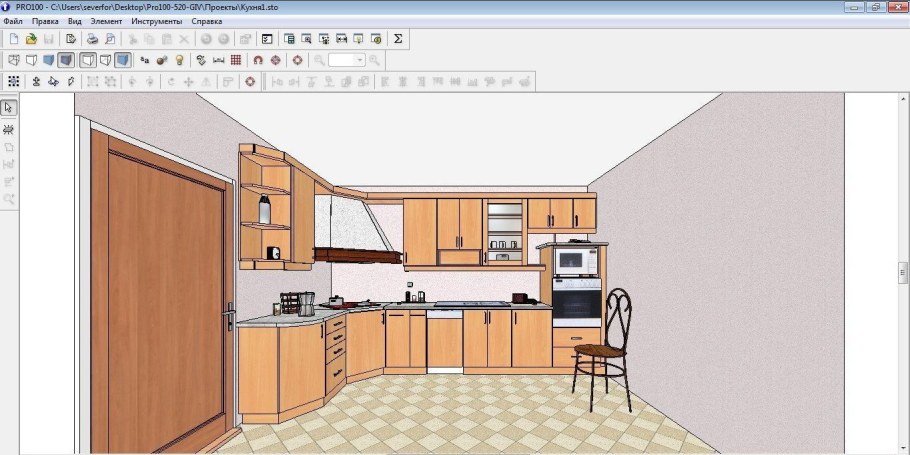This screenshot has height=455, width=910.
Task: Open the Справка menu
Action: click(207, 21)
